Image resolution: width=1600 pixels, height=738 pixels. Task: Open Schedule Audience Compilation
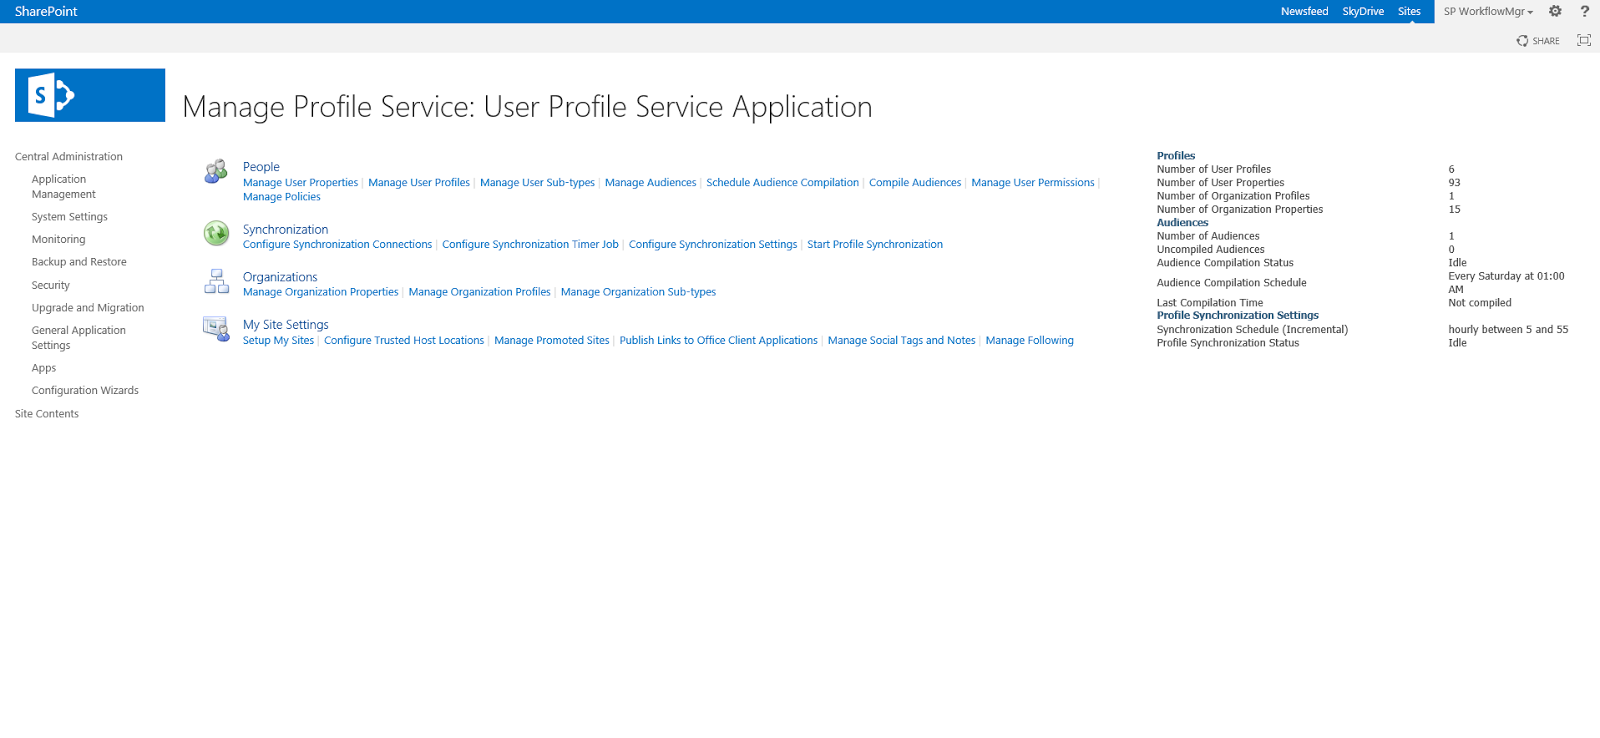coord(782,183)
